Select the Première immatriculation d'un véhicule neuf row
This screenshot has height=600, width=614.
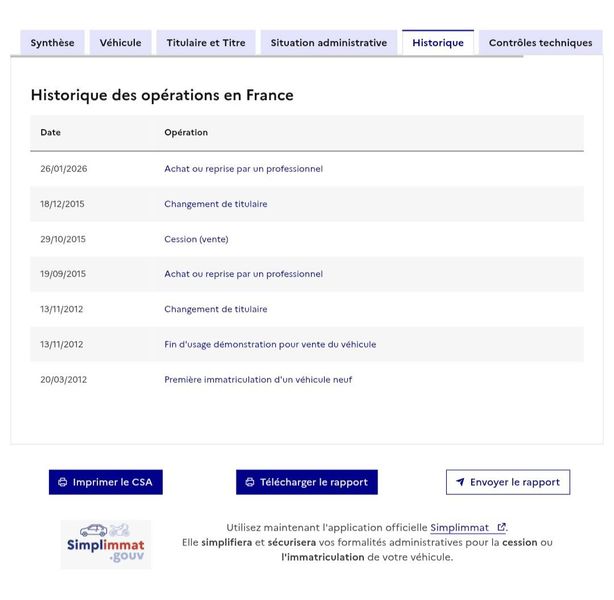(307, 380)
